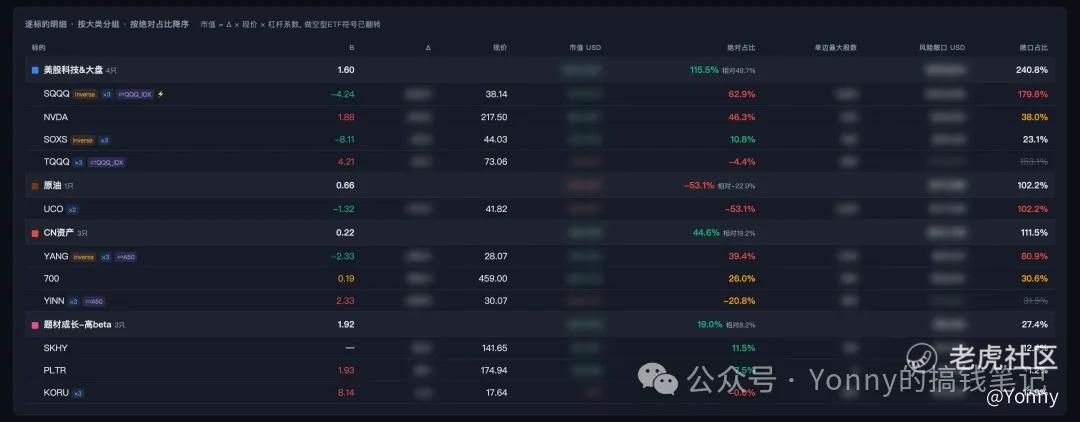This screenshot has width=1080, height=422.
Task: Select the SQQQ ticker
Action: [x=56, y=94]
